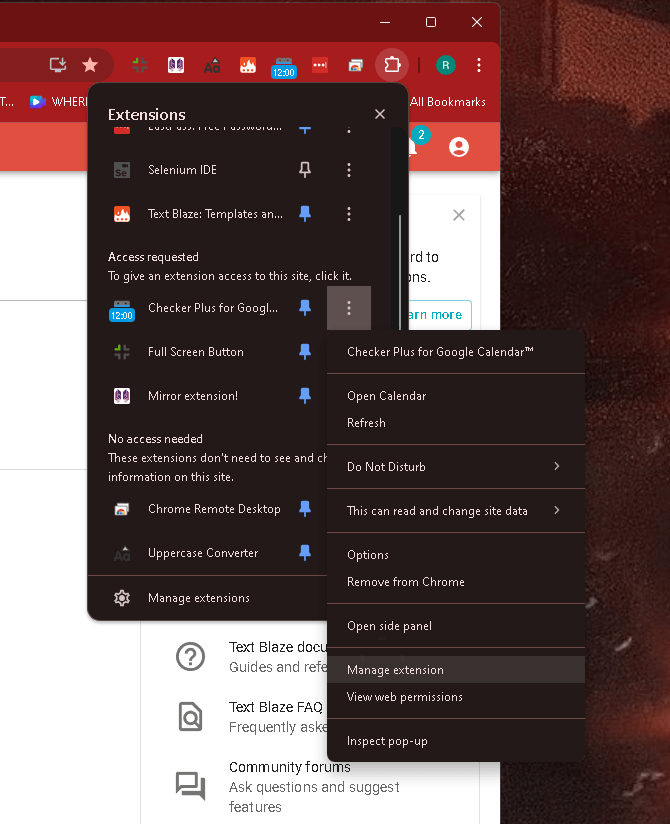Click the Extensions panel scrollbar

pyautogui.click(x=400, y=272)
